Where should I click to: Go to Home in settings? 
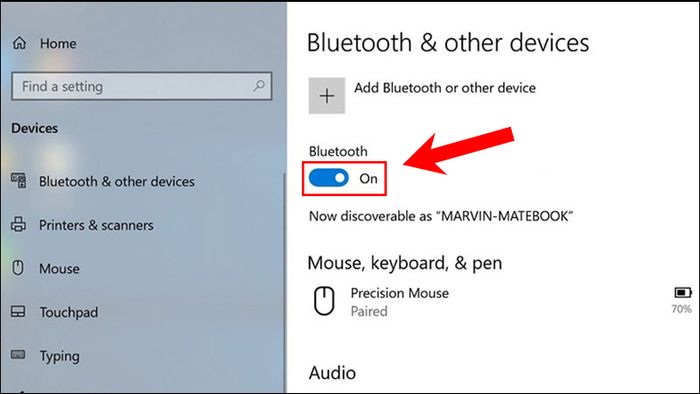point(58,44)
